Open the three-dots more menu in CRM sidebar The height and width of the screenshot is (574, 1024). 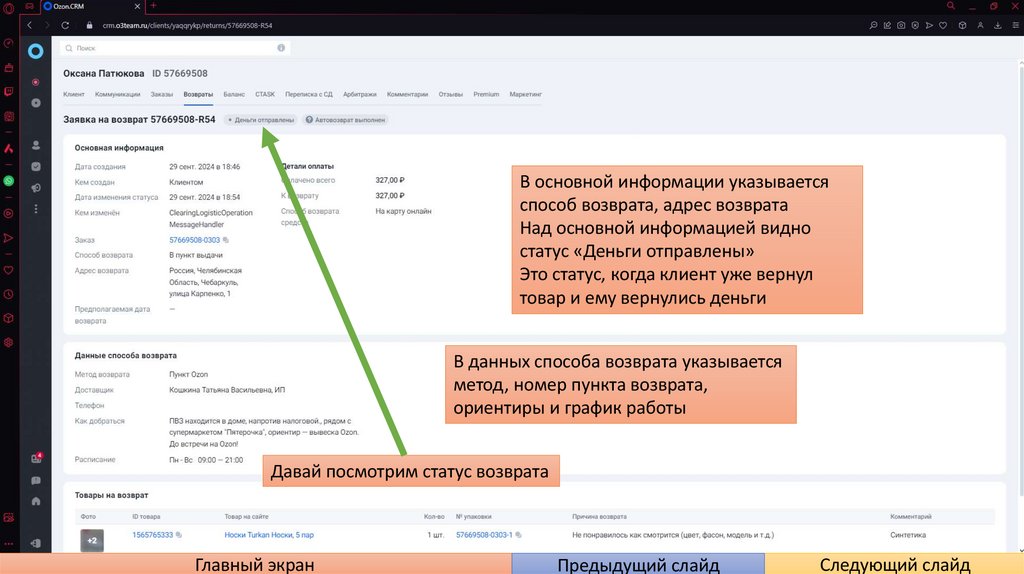[x=36, y=209]
